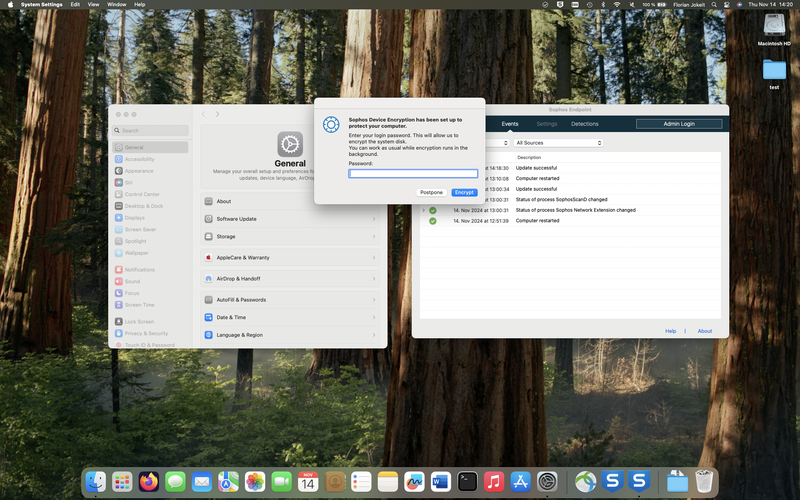Switch to the Events tab in Sophos Endpoint
The image size is (800, 500).
(x=510, y=124)
